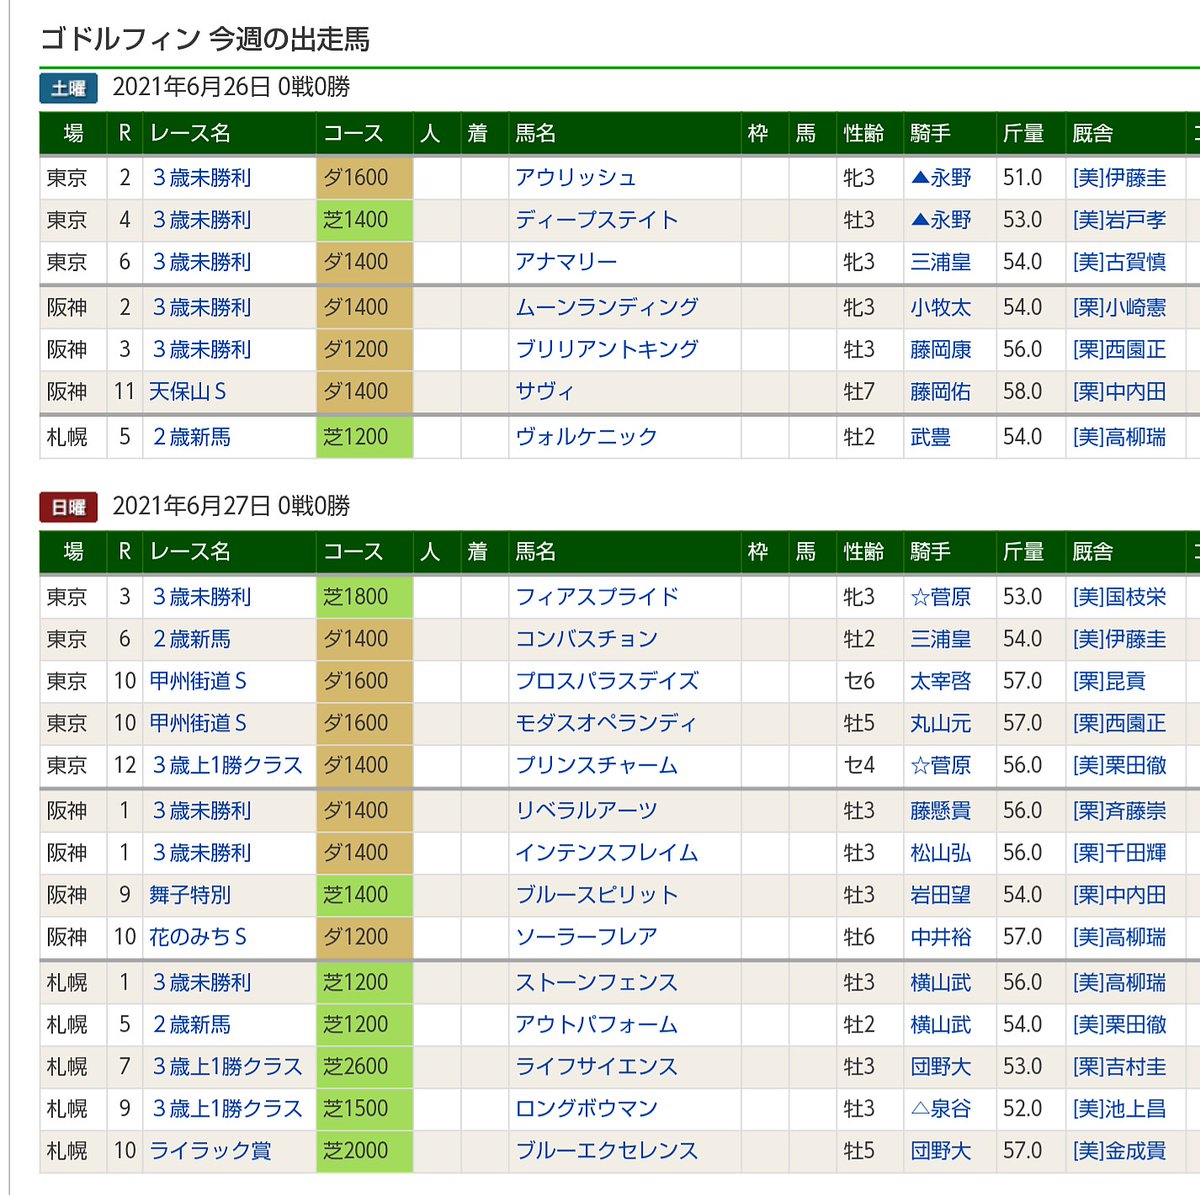1200x1195 pixels.
Task: Open jockey link for 団野大
Action: coord(941,1067)
